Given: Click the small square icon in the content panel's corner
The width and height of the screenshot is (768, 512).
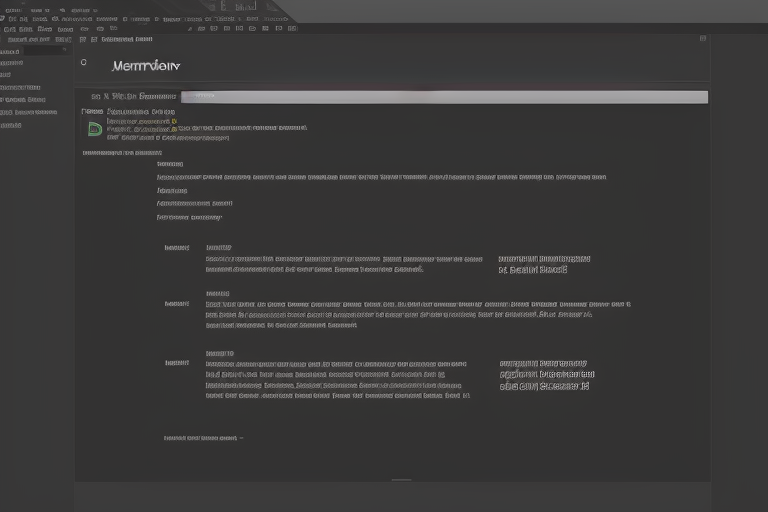Looking at the screenshot, I should tap(703, 39).
